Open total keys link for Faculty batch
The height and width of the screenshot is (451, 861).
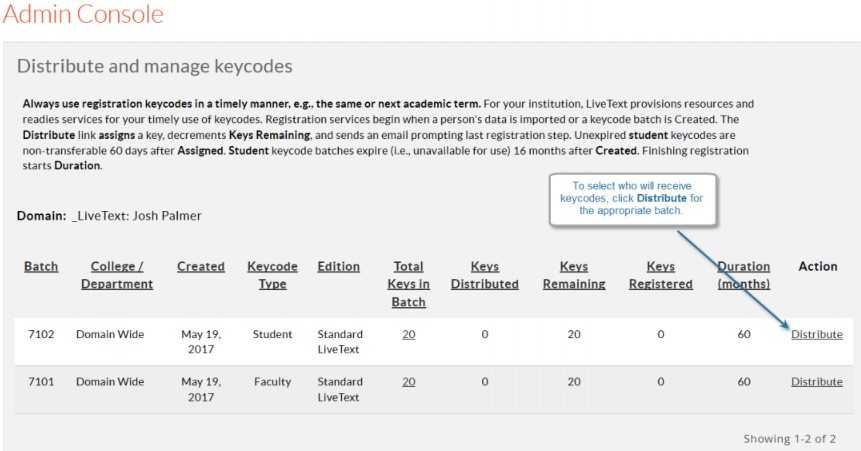coord(408,381)
